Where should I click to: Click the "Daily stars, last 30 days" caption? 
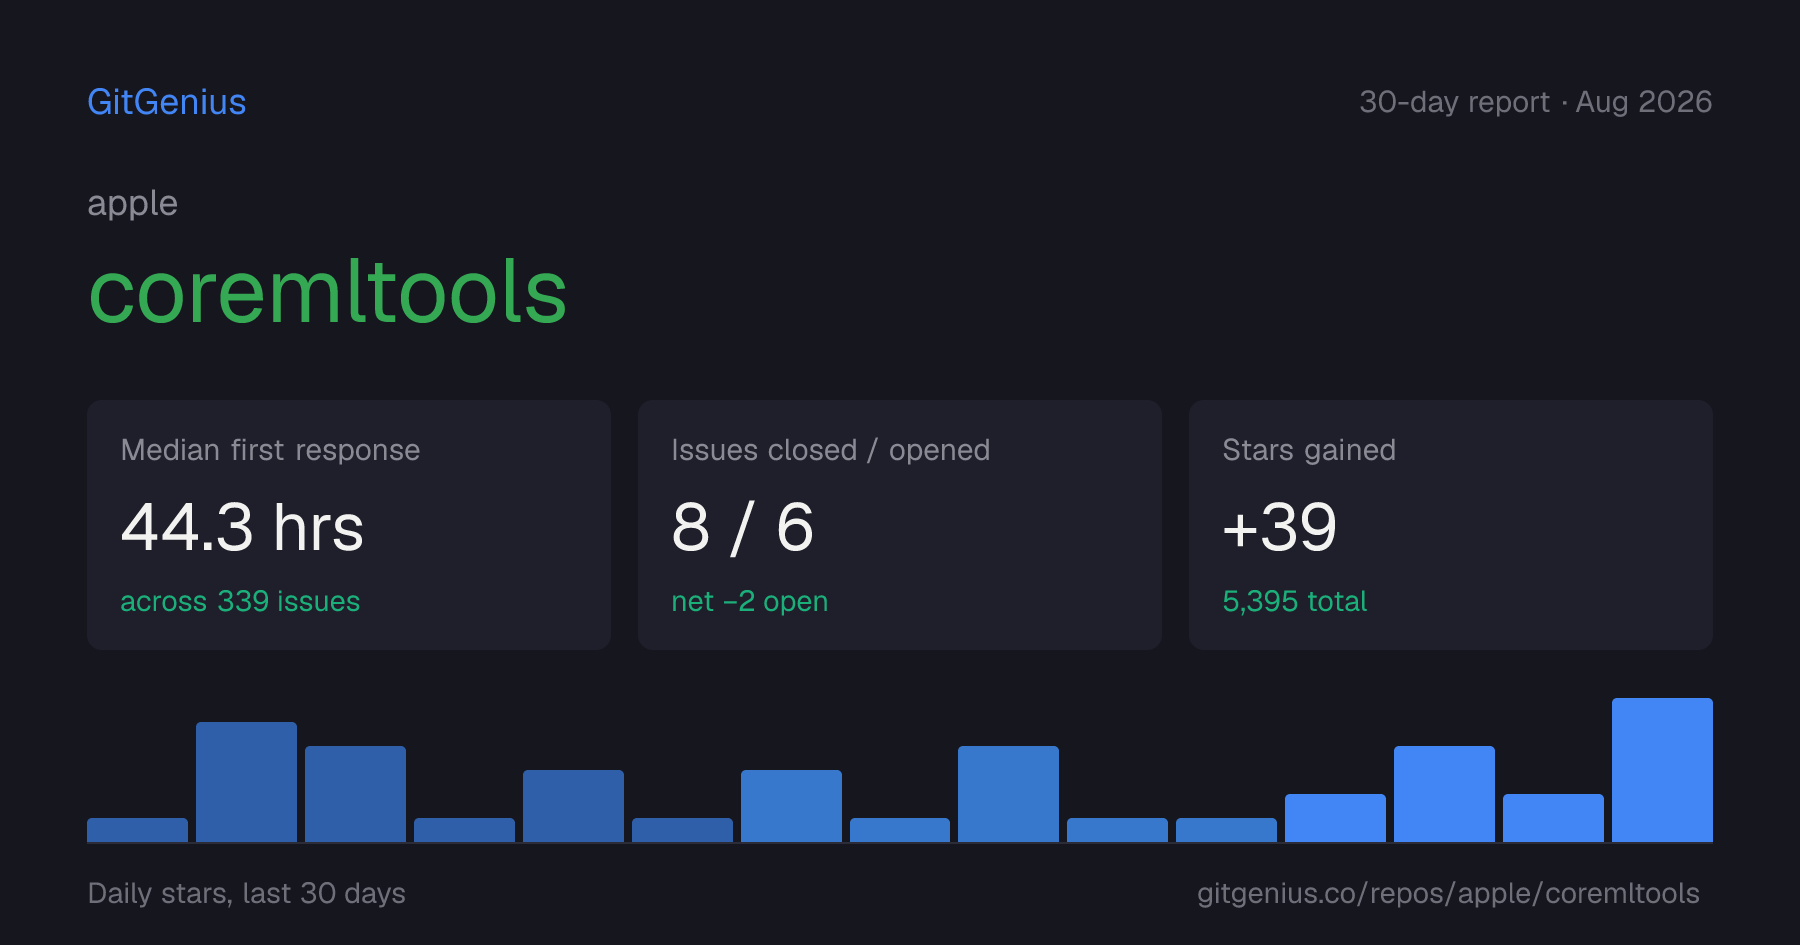tap(247, 893)
